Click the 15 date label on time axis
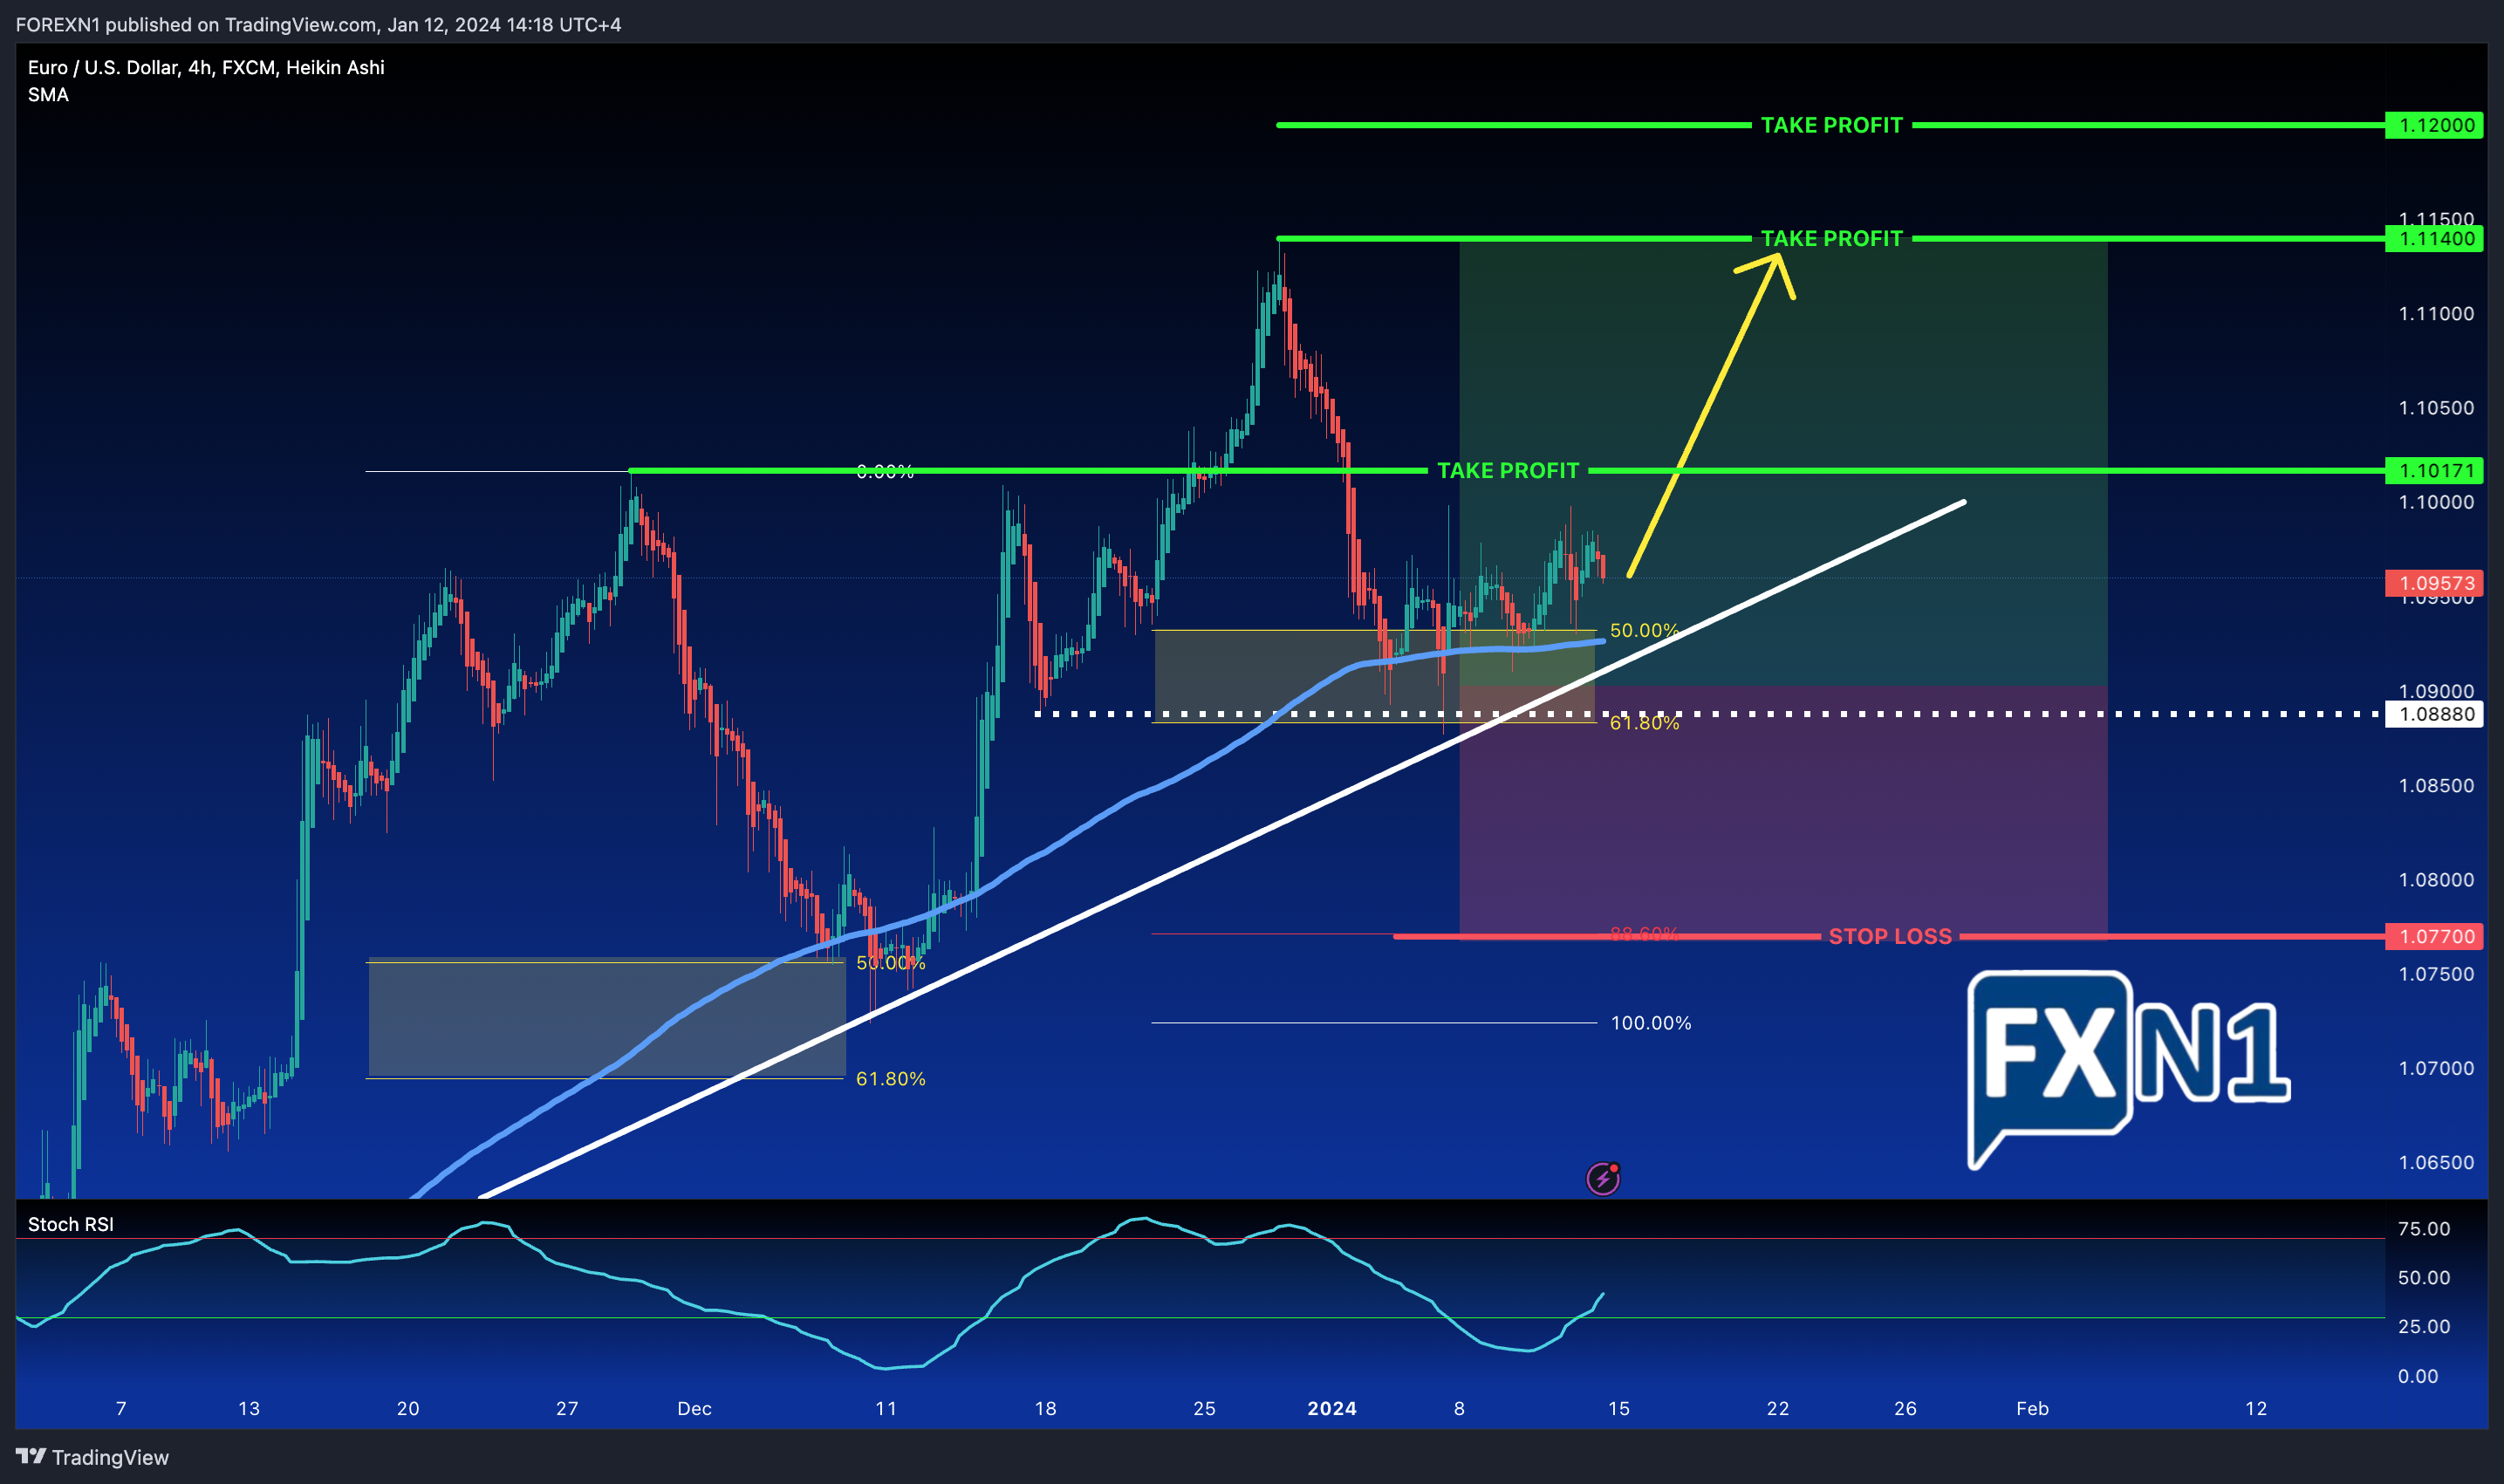2504x1484 pixels. click(x=1618, y=1408)
